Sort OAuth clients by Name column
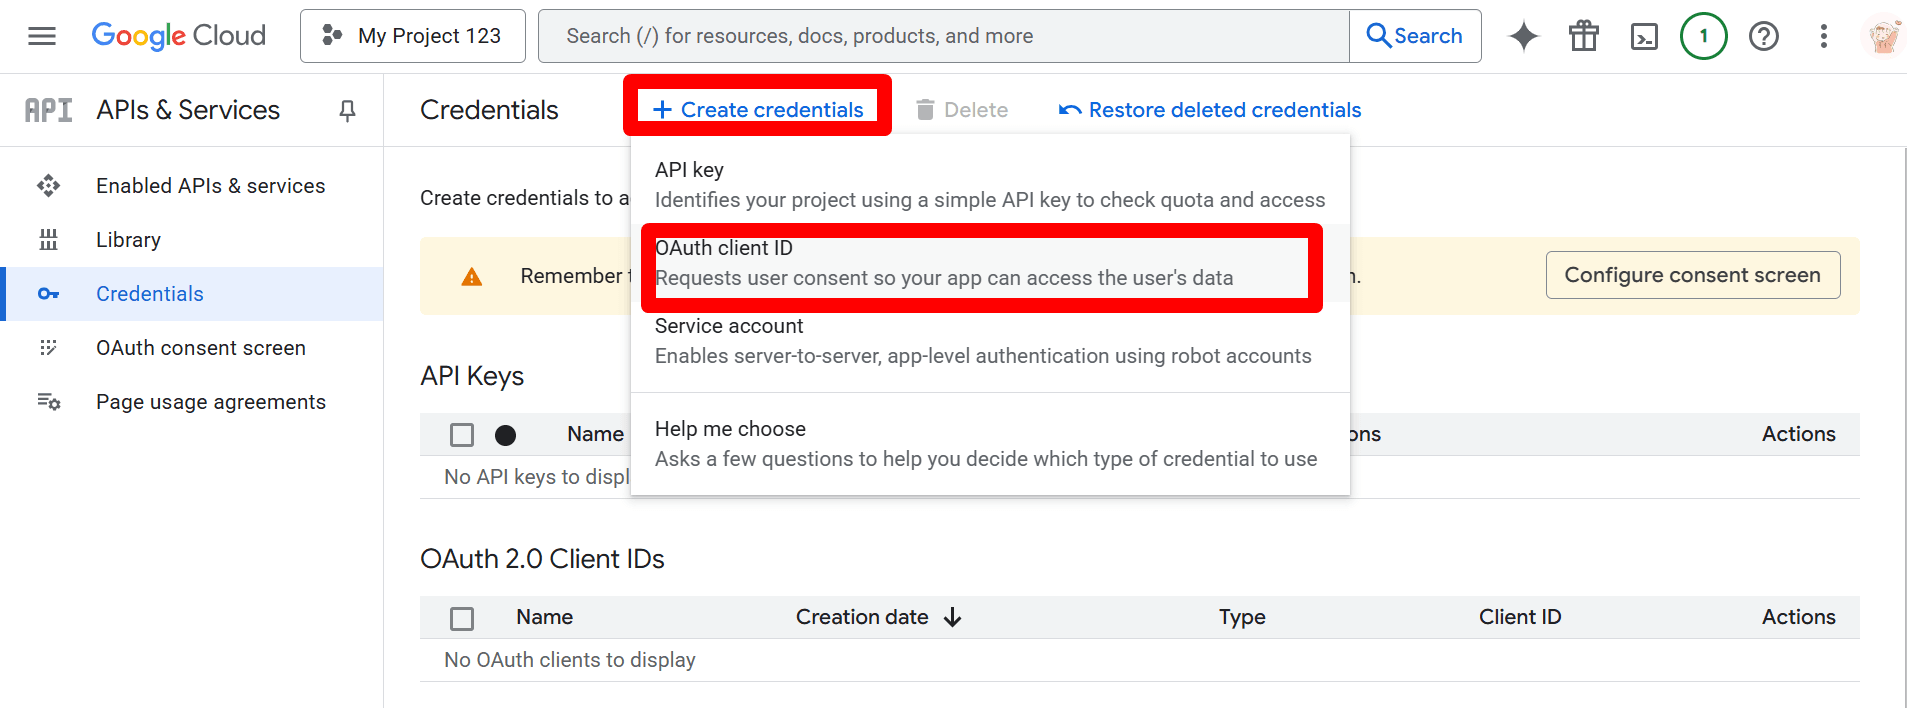1907x708 pixels. 545,617
